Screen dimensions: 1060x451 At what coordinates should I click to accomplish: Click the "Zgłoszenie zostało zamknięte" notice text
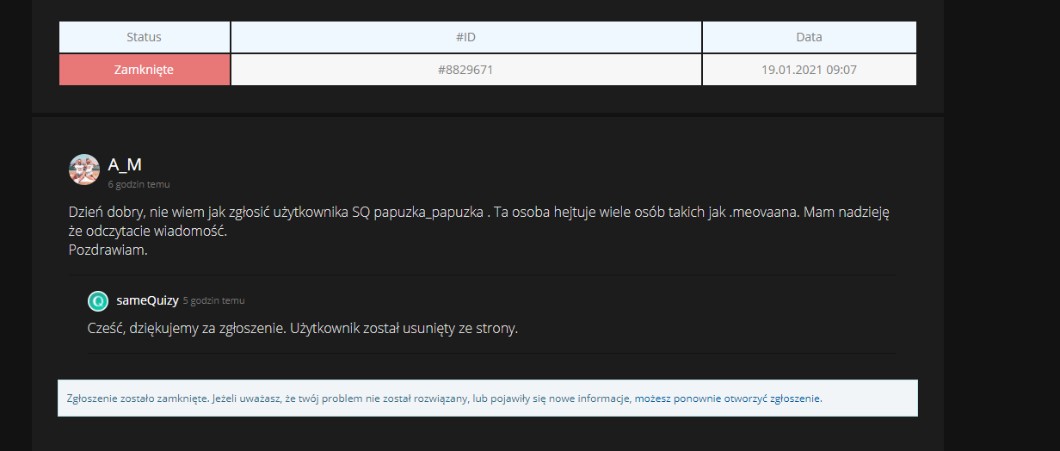[137, 398]
